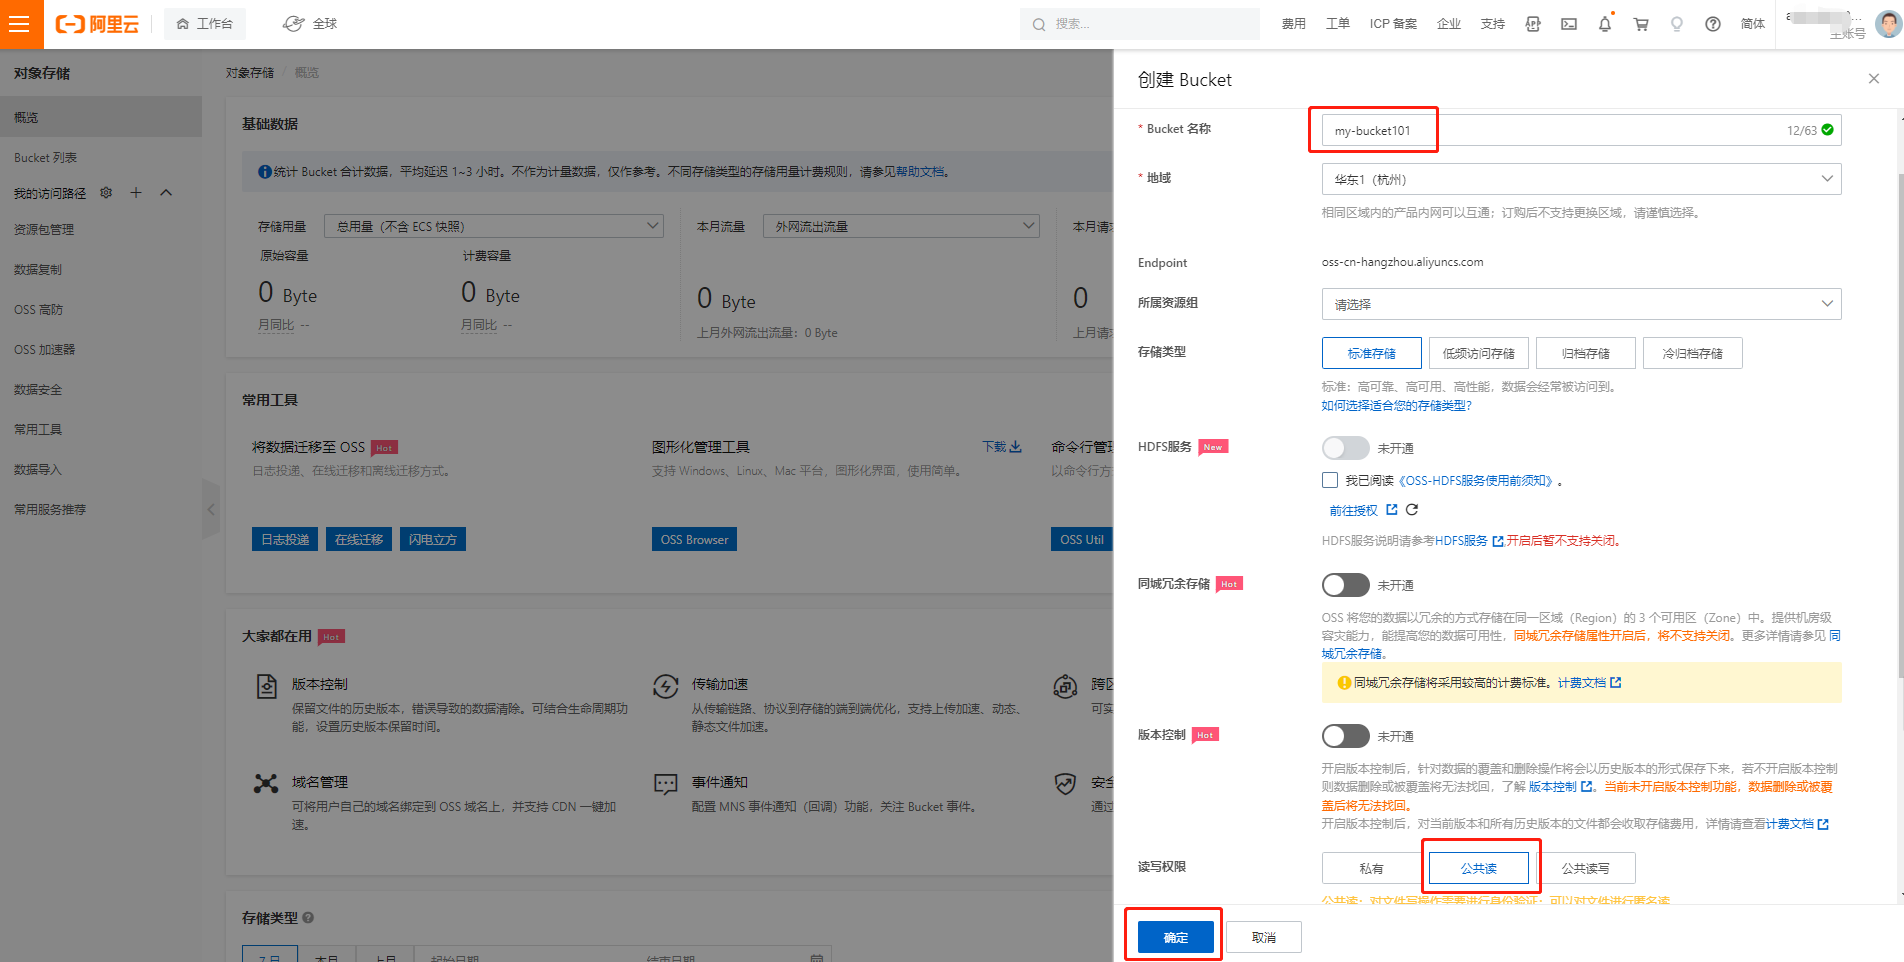Open the API explorer icon
This screenshot has height=962, width=1904.
pos(1533,24)
